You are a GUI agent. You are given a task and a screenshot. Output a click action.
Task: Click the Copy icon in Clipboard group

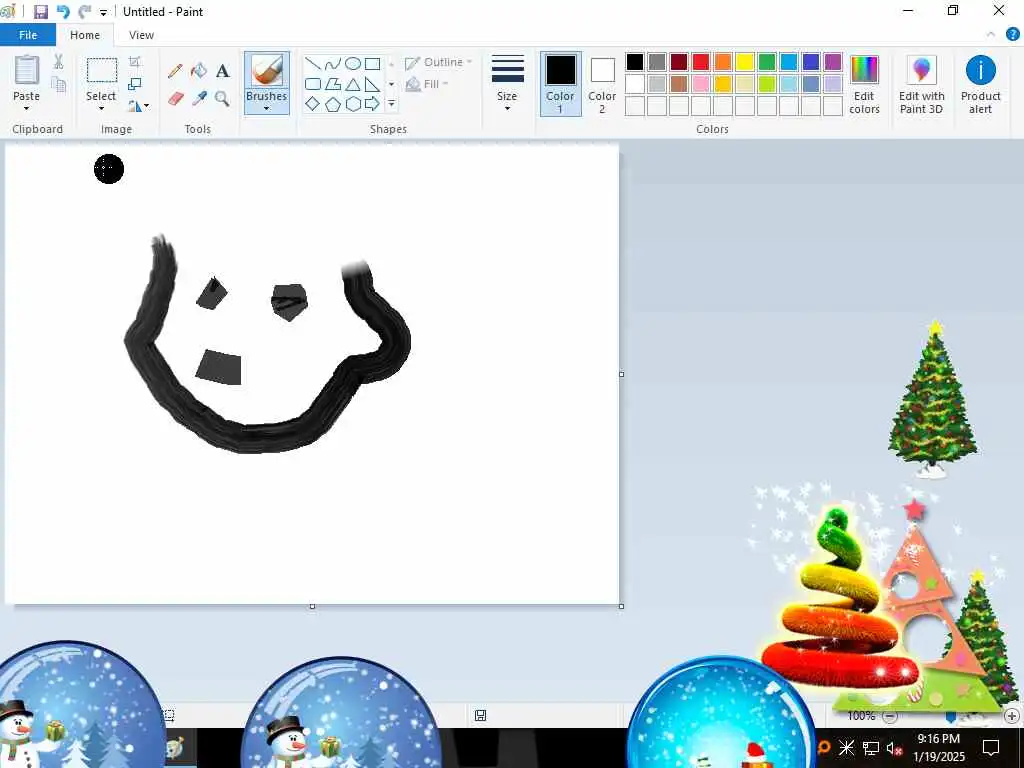[59, 84]
